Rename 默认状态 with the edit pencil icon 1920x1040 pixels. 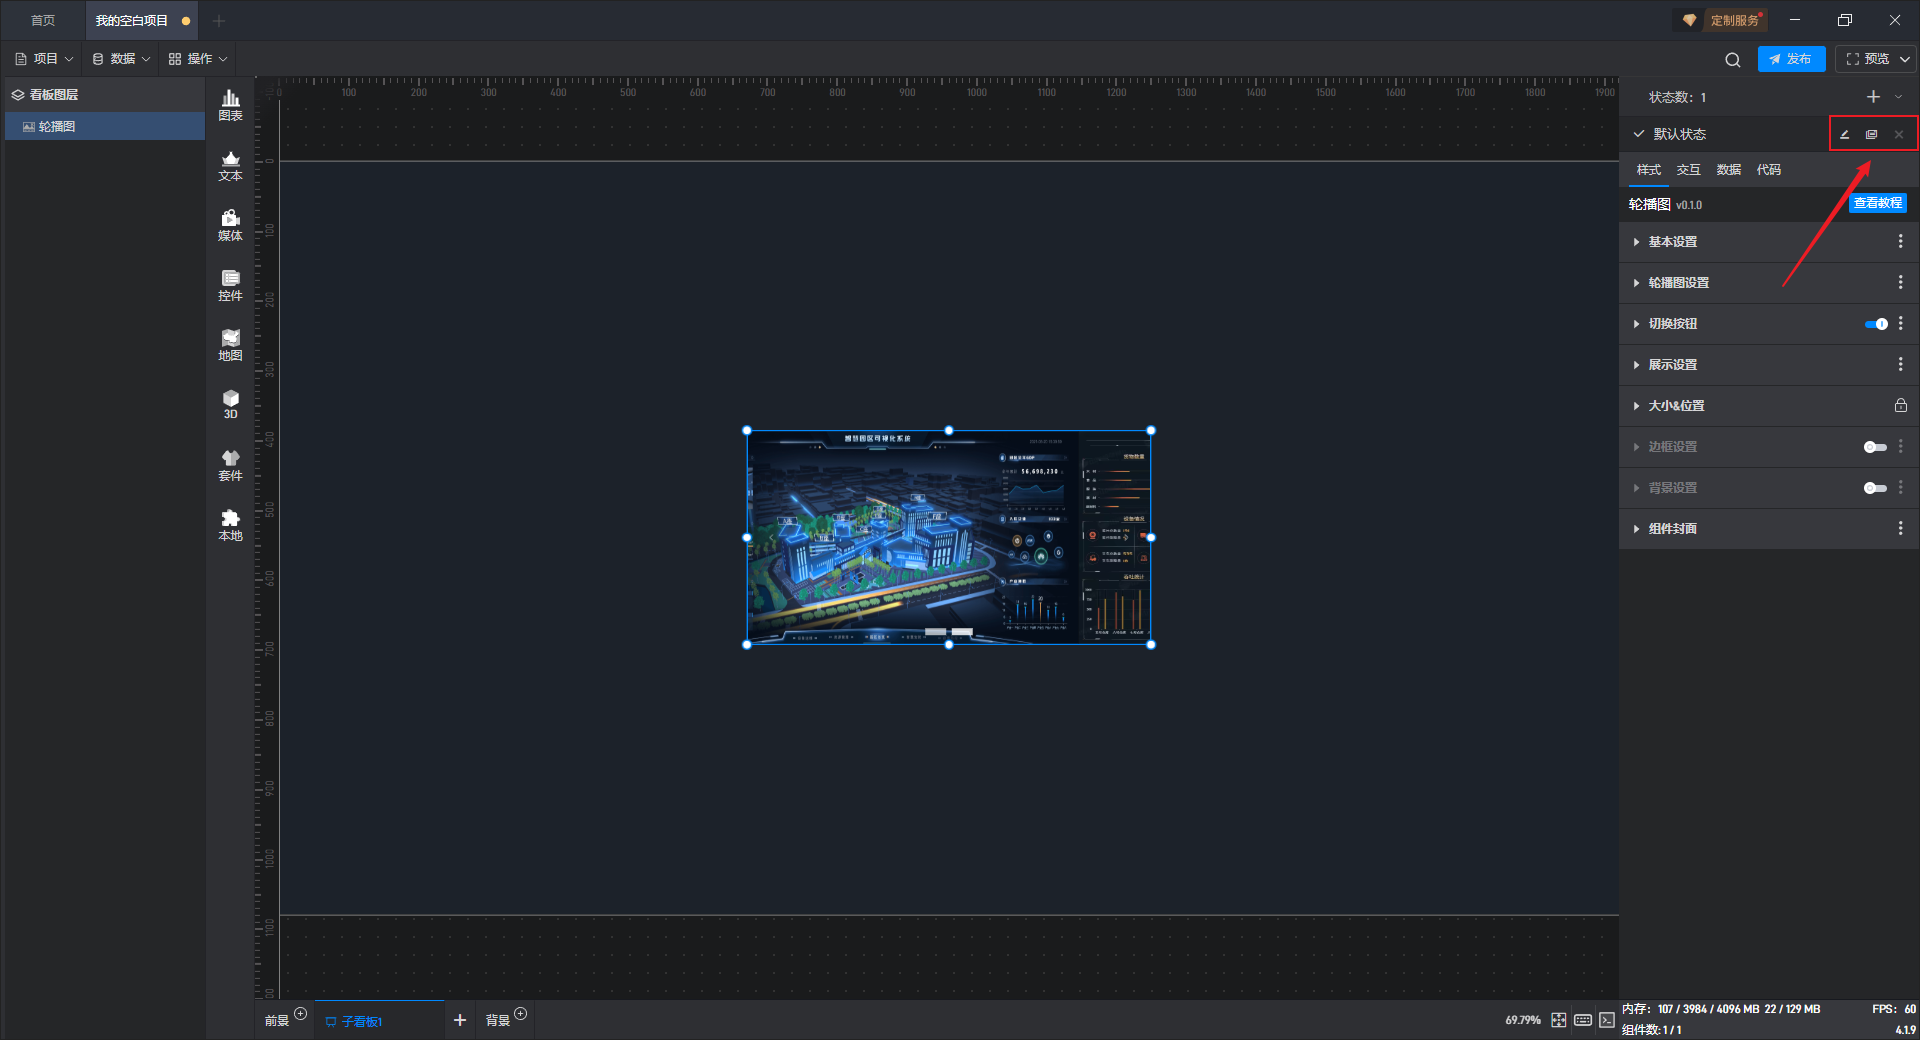tap(1845, 134)
